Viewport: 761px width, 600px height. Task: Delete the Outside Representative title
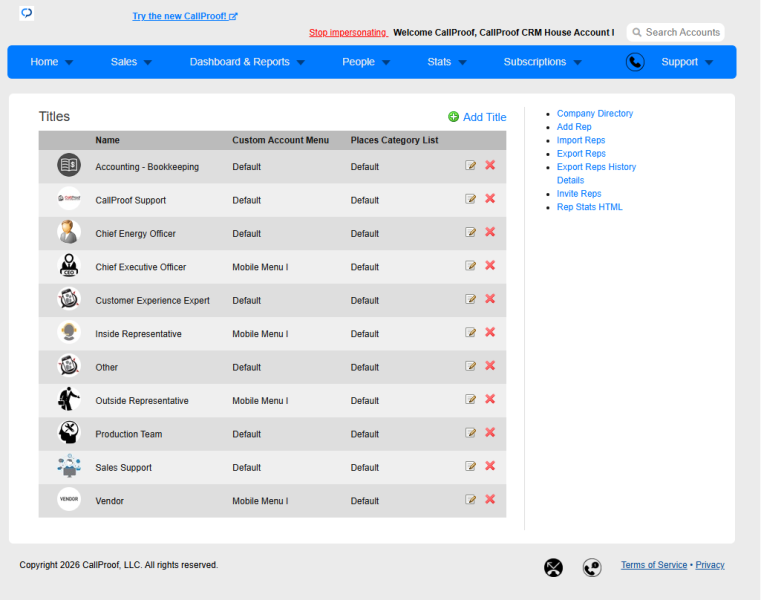click(x=490, y=400)
